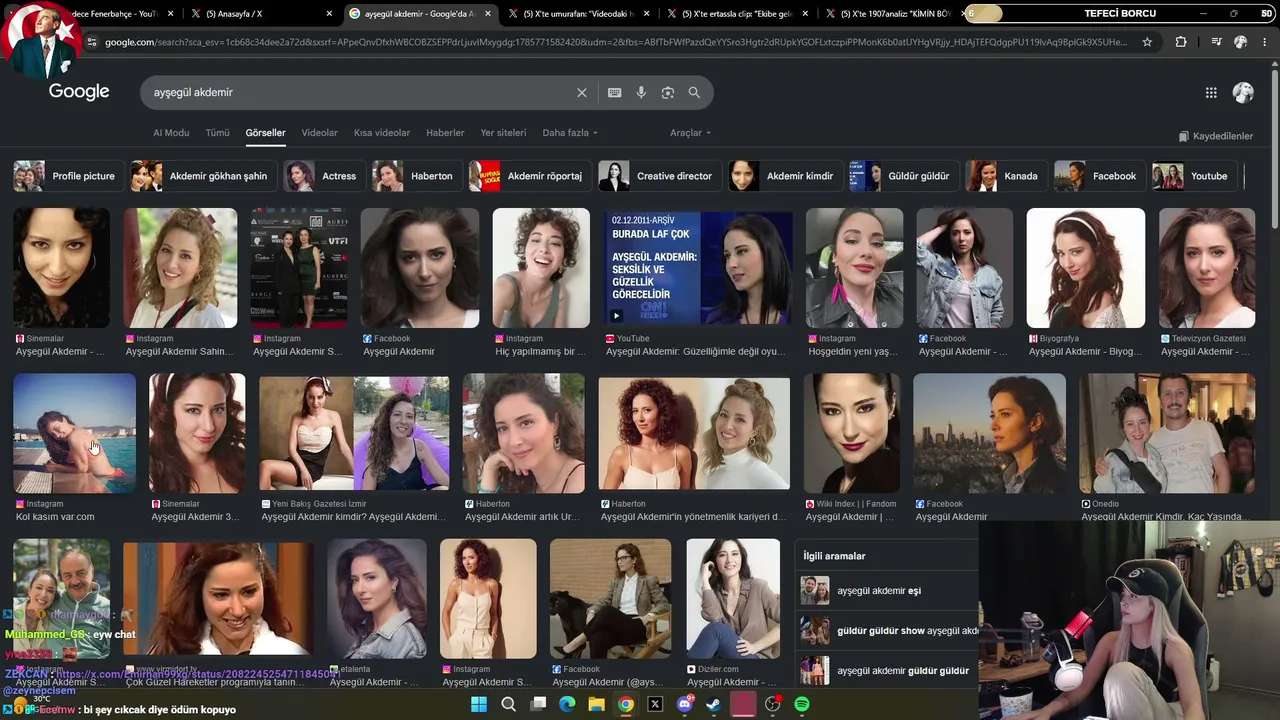Viewport: 1280px width, 720px height.
Task: View site information icon in address bar
Action: coord(92,42)
